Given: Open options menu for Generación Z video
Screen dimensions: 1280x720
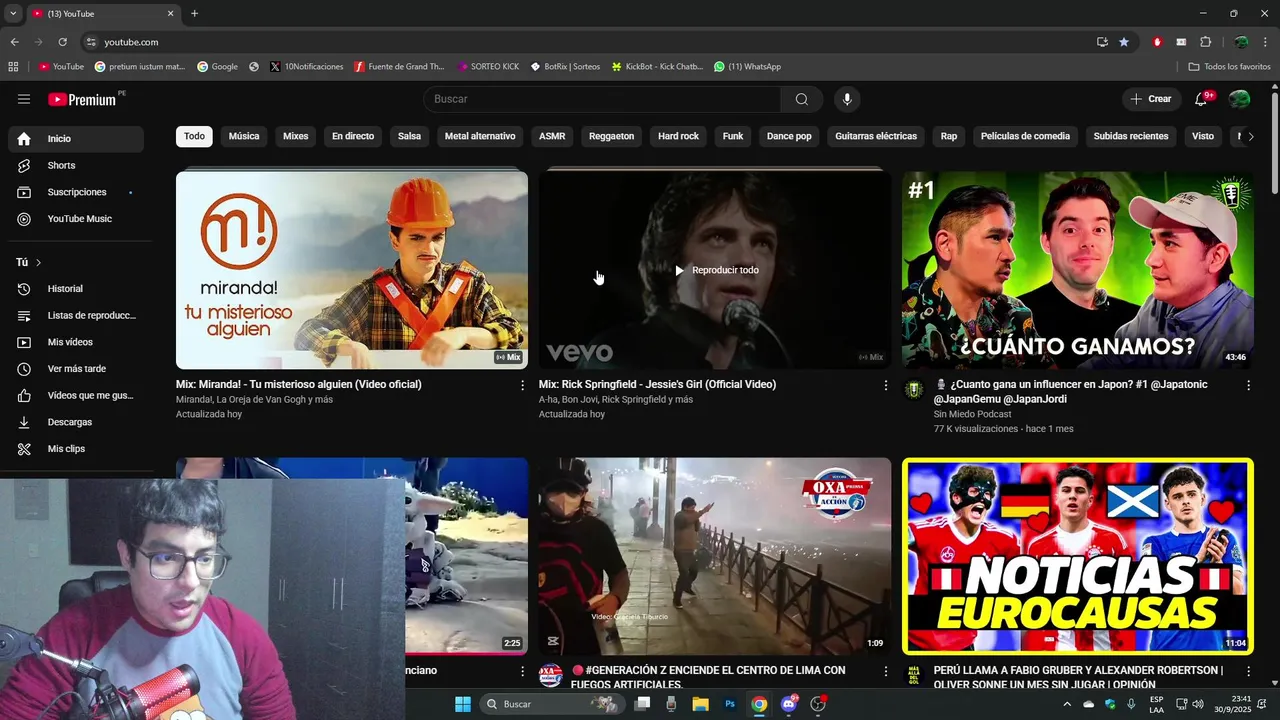Looking at the screenshot, I should pyautogui.click(x=885, y=671).
